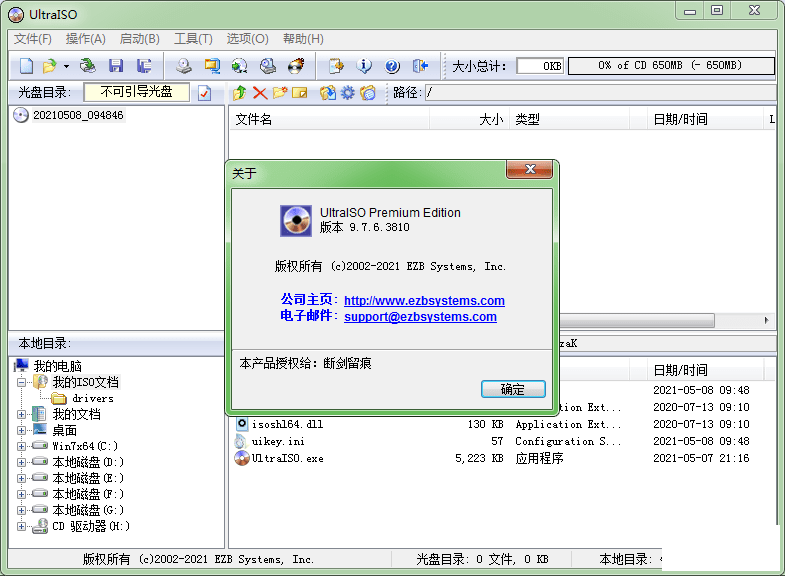This screenshot has height=576, width=785.
Task: Open the 帮助(H) menu
Action: [303, 39]
